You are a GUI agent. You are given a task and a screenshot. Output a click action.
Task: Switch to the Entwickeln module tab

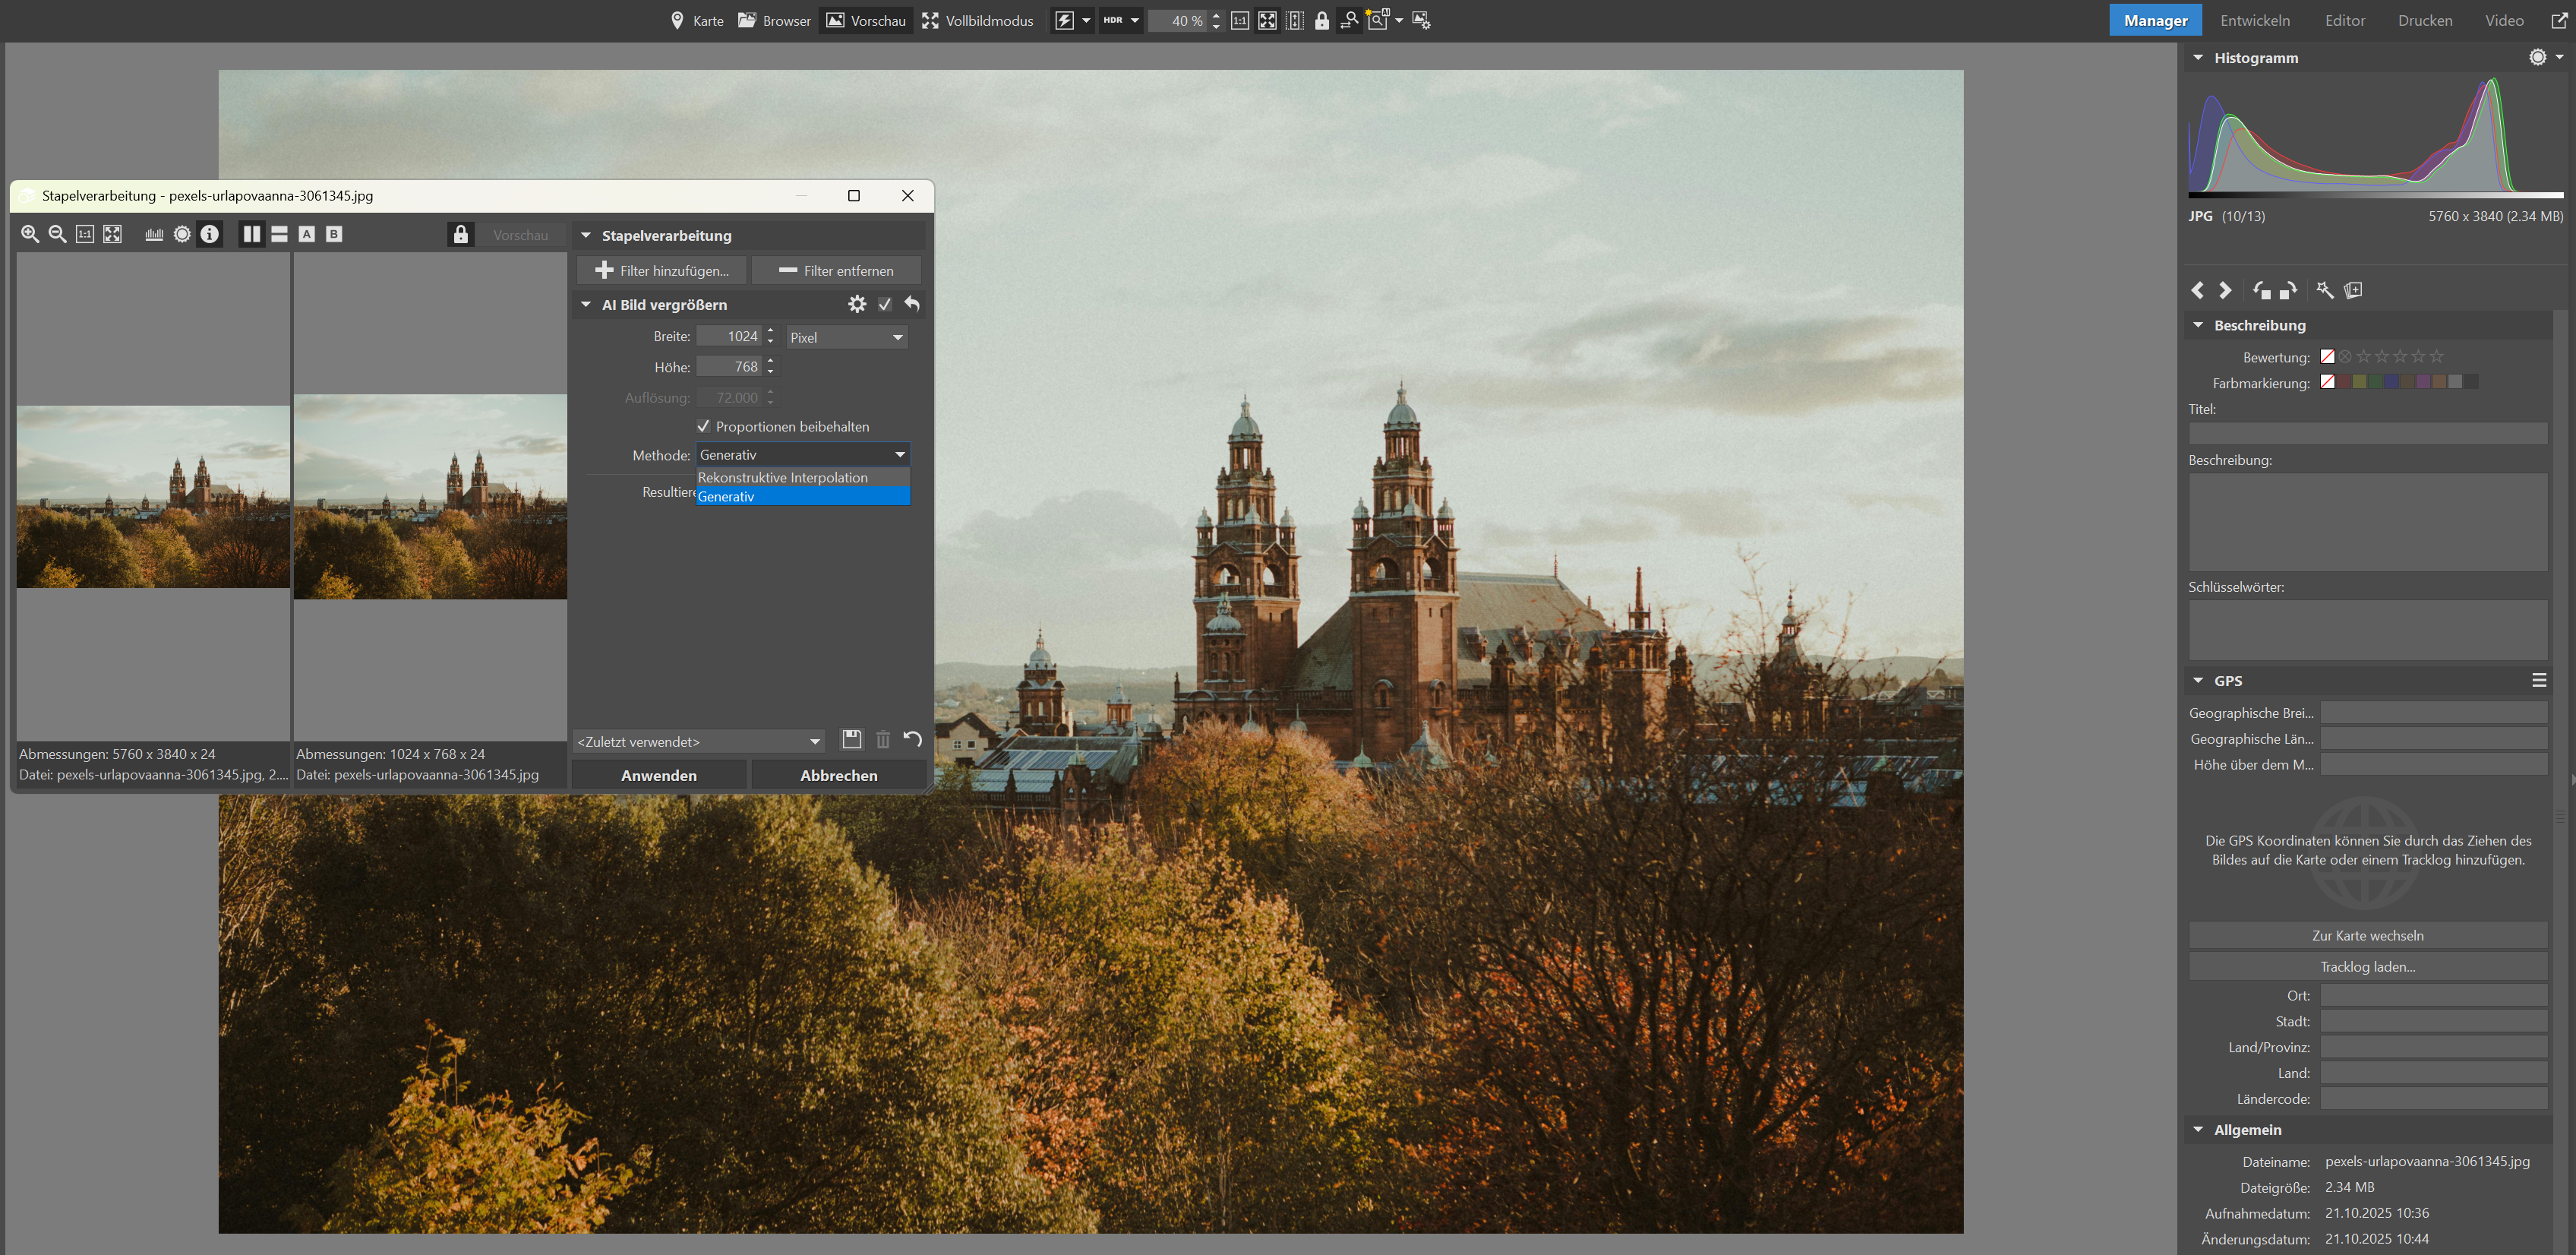pyautogui.click(x=2254, y=20)
